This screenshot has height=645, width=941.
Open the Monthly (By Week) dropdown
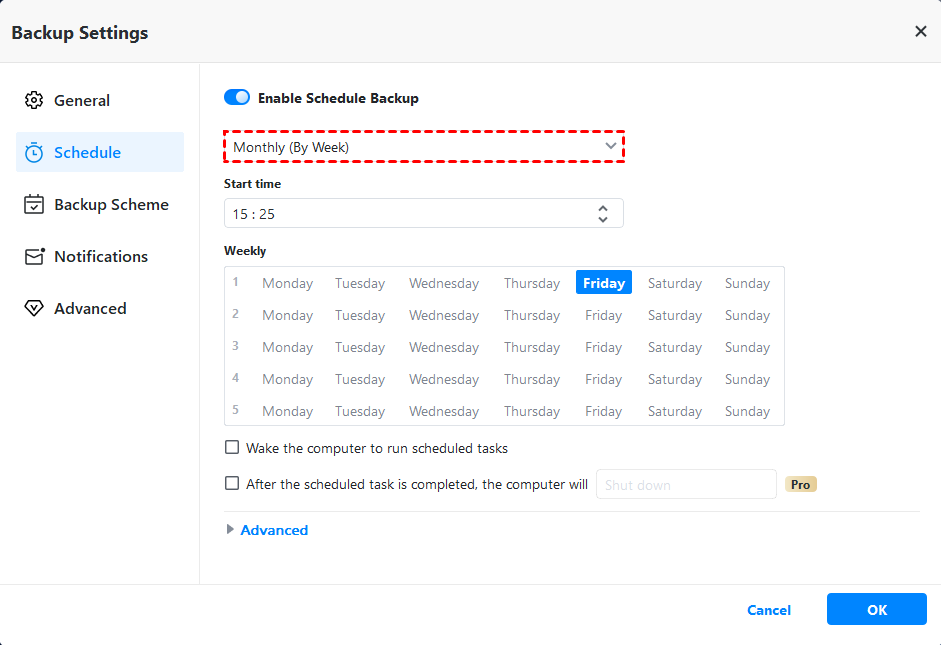coord(424,147)
